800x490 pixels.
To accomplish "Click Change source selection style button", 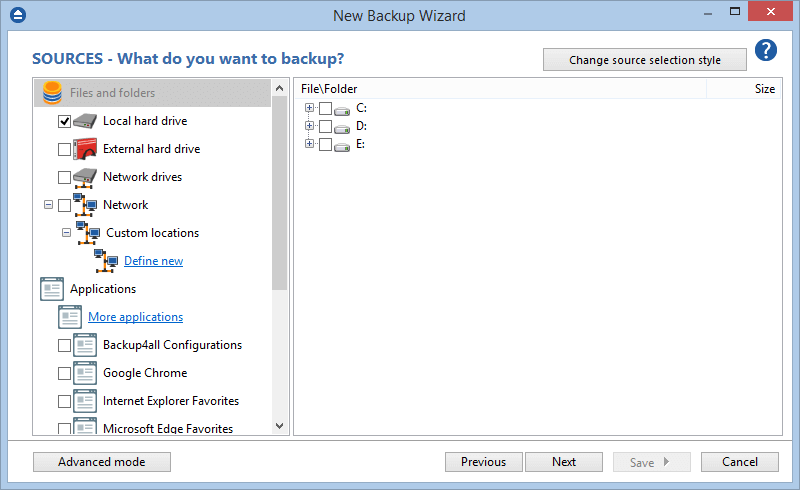I will click(x=645, y=60).
